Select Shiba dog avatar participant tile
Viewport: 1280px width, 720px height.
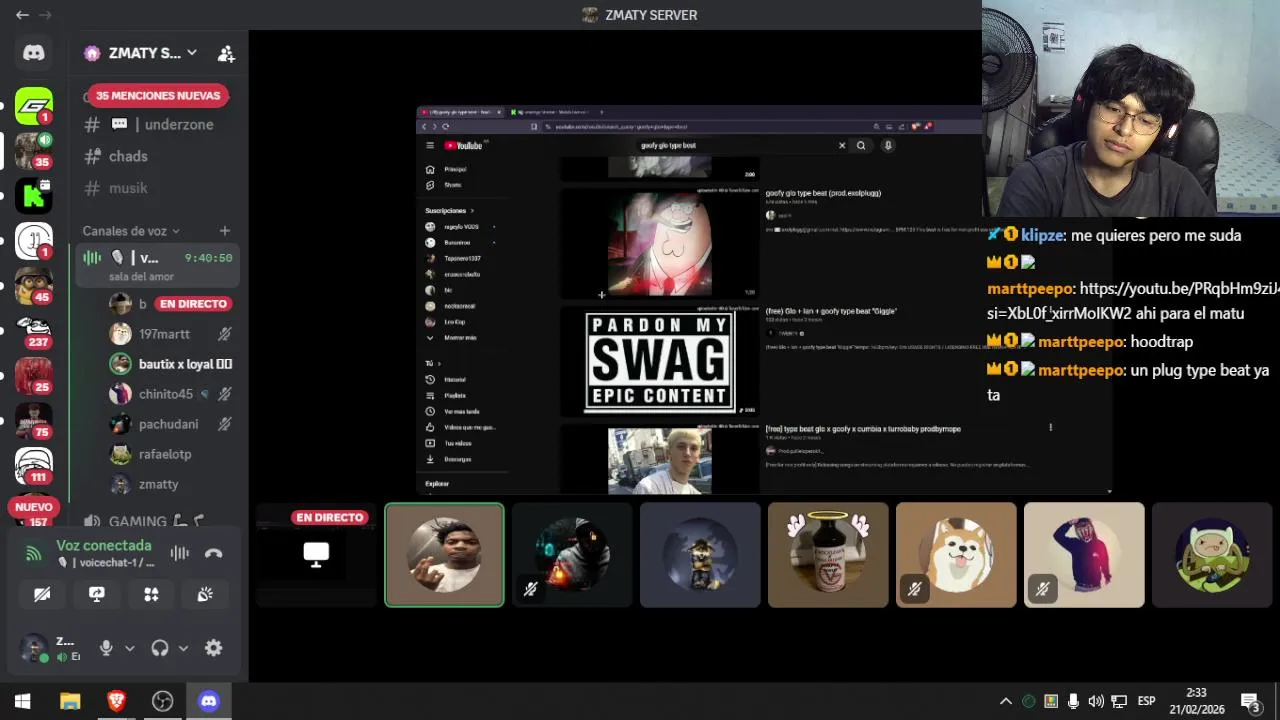[956, 555]
